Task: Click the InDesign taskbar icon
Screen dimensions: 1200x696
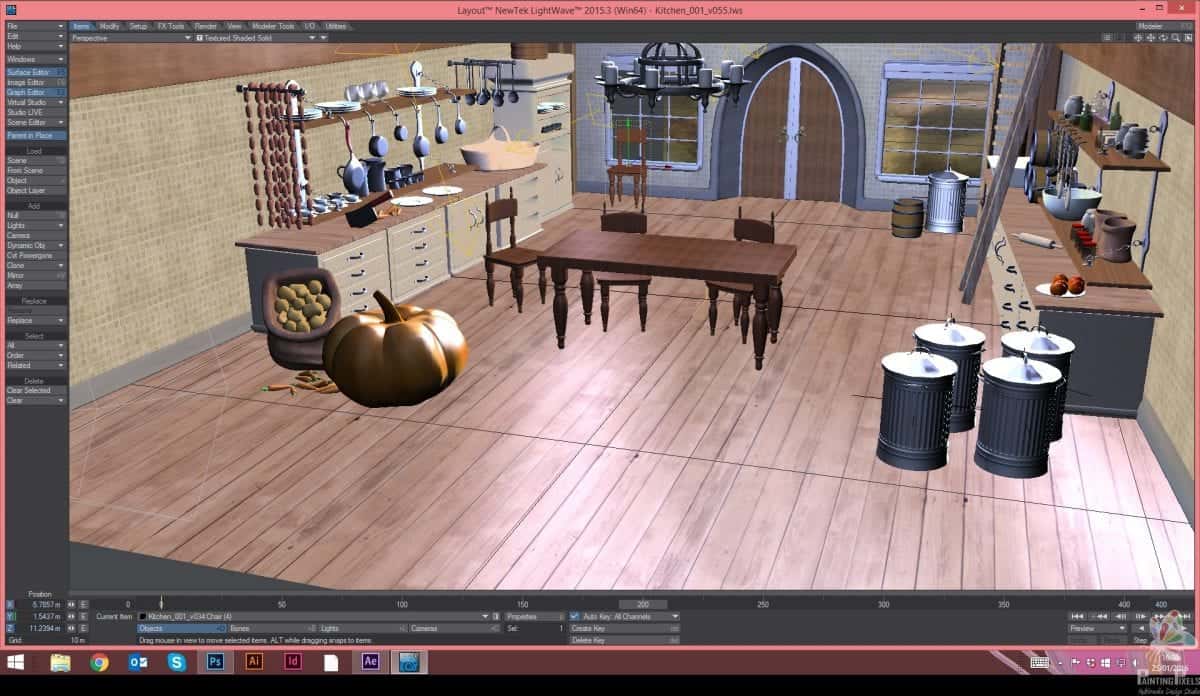Action: [x=293, y=662]
